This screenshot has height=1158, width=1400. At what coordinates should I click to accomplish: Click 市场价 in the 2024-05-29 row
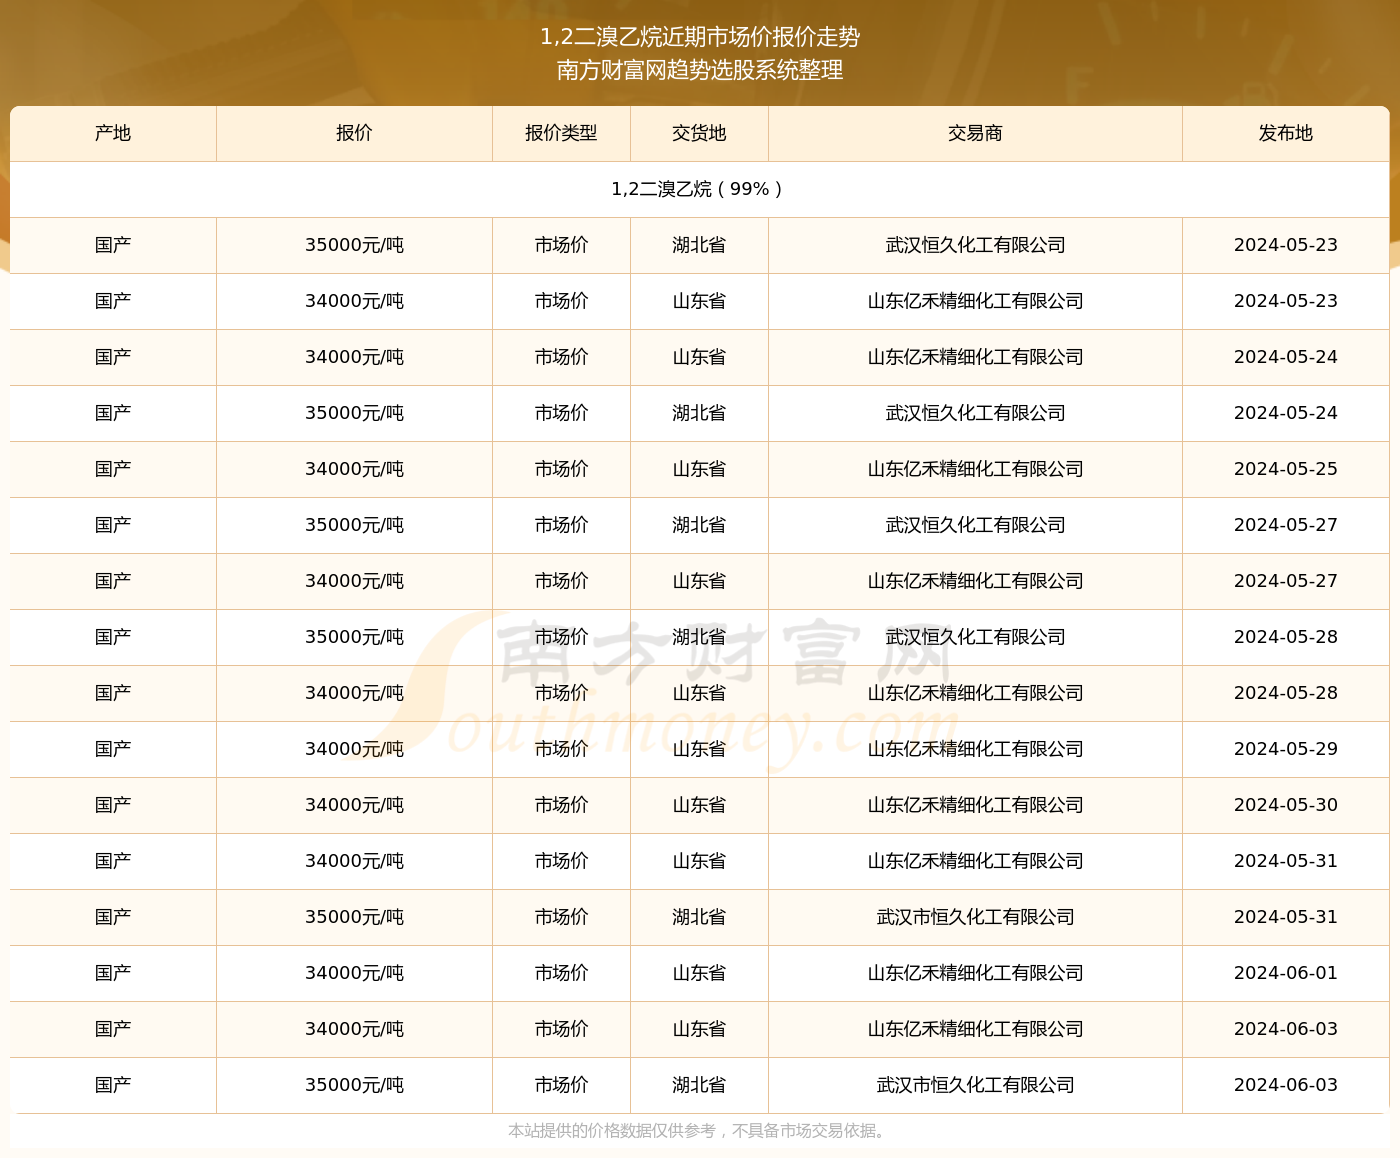click(x=561, y=749)
